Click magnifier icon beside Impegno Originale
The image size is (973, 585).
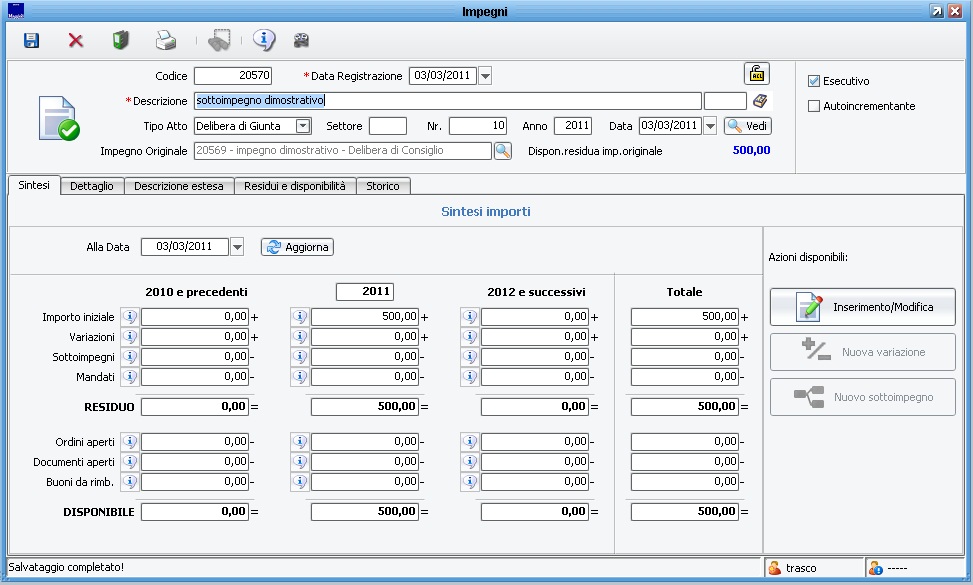click(x=502, y=151)
